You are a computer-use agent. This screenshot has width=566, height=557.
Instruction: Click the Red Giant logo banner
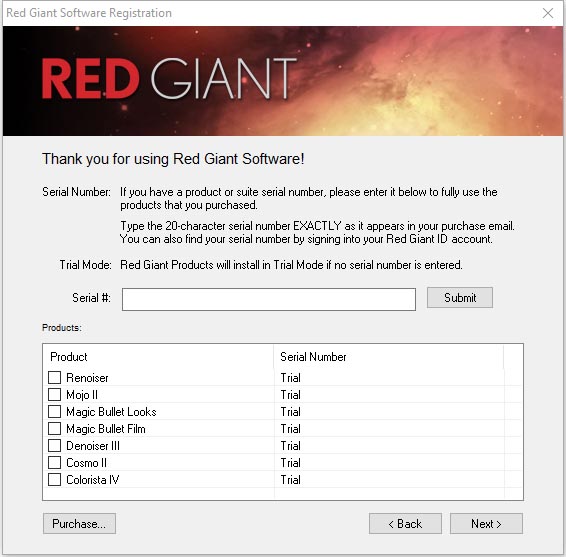(x=169, y=78)
